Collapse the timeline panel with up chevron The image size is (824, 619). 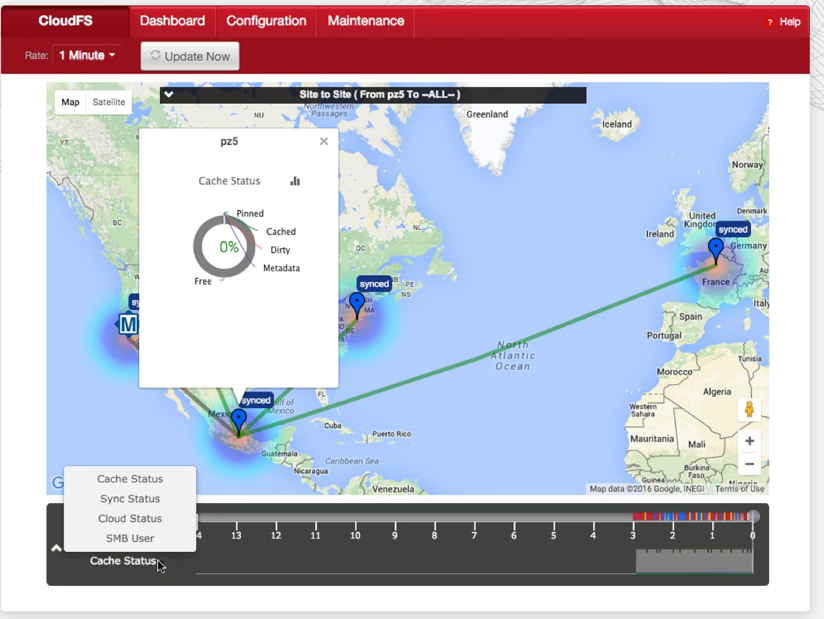click(57, 548)
